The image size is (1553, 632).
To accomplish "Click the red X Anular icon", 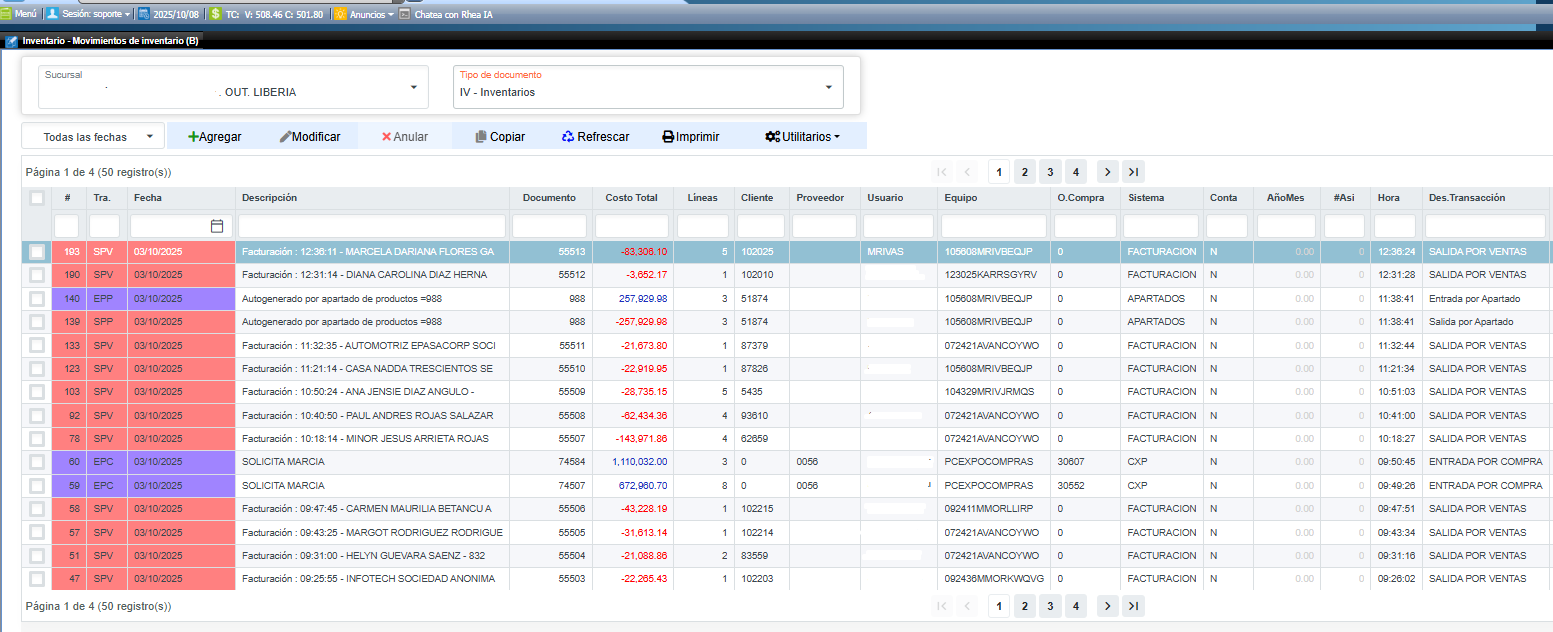I will click(x=386, y=137).
